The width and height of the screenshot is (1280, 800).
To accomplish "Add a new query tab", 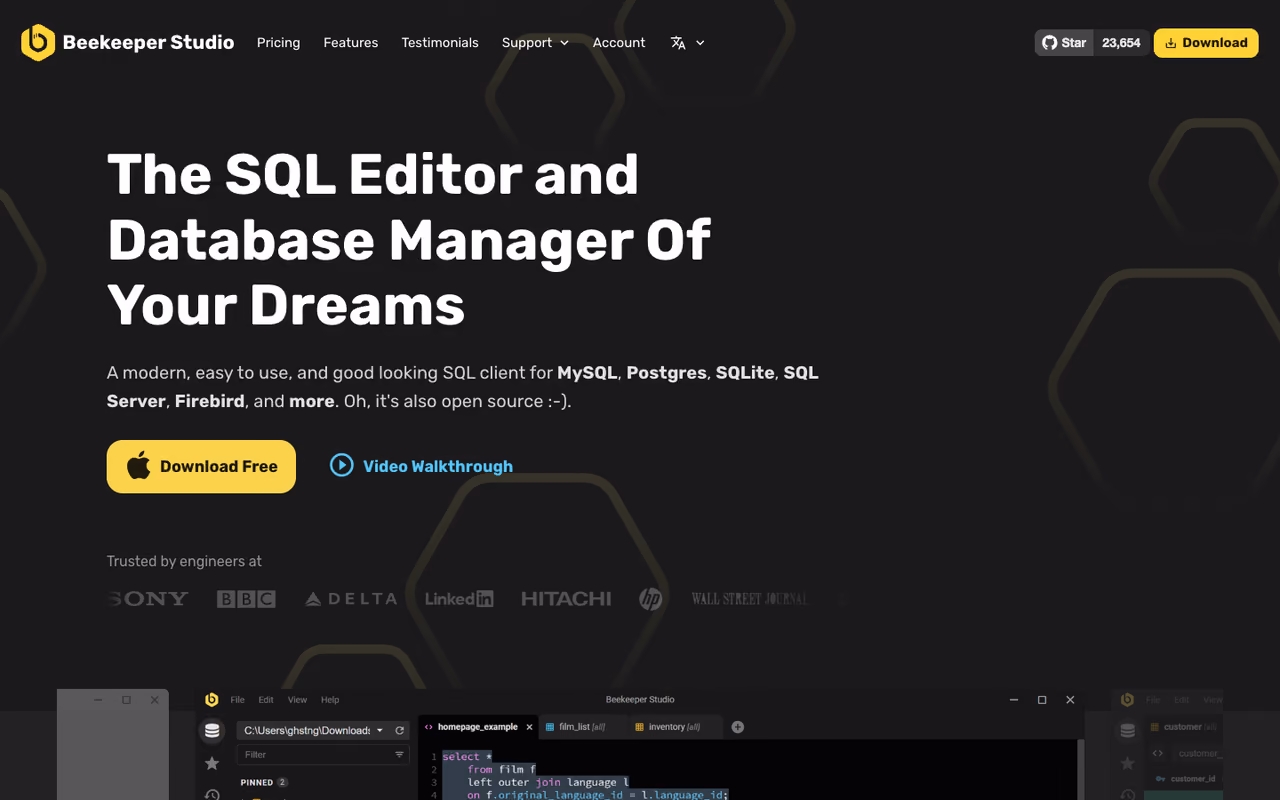I will (737, 727).
